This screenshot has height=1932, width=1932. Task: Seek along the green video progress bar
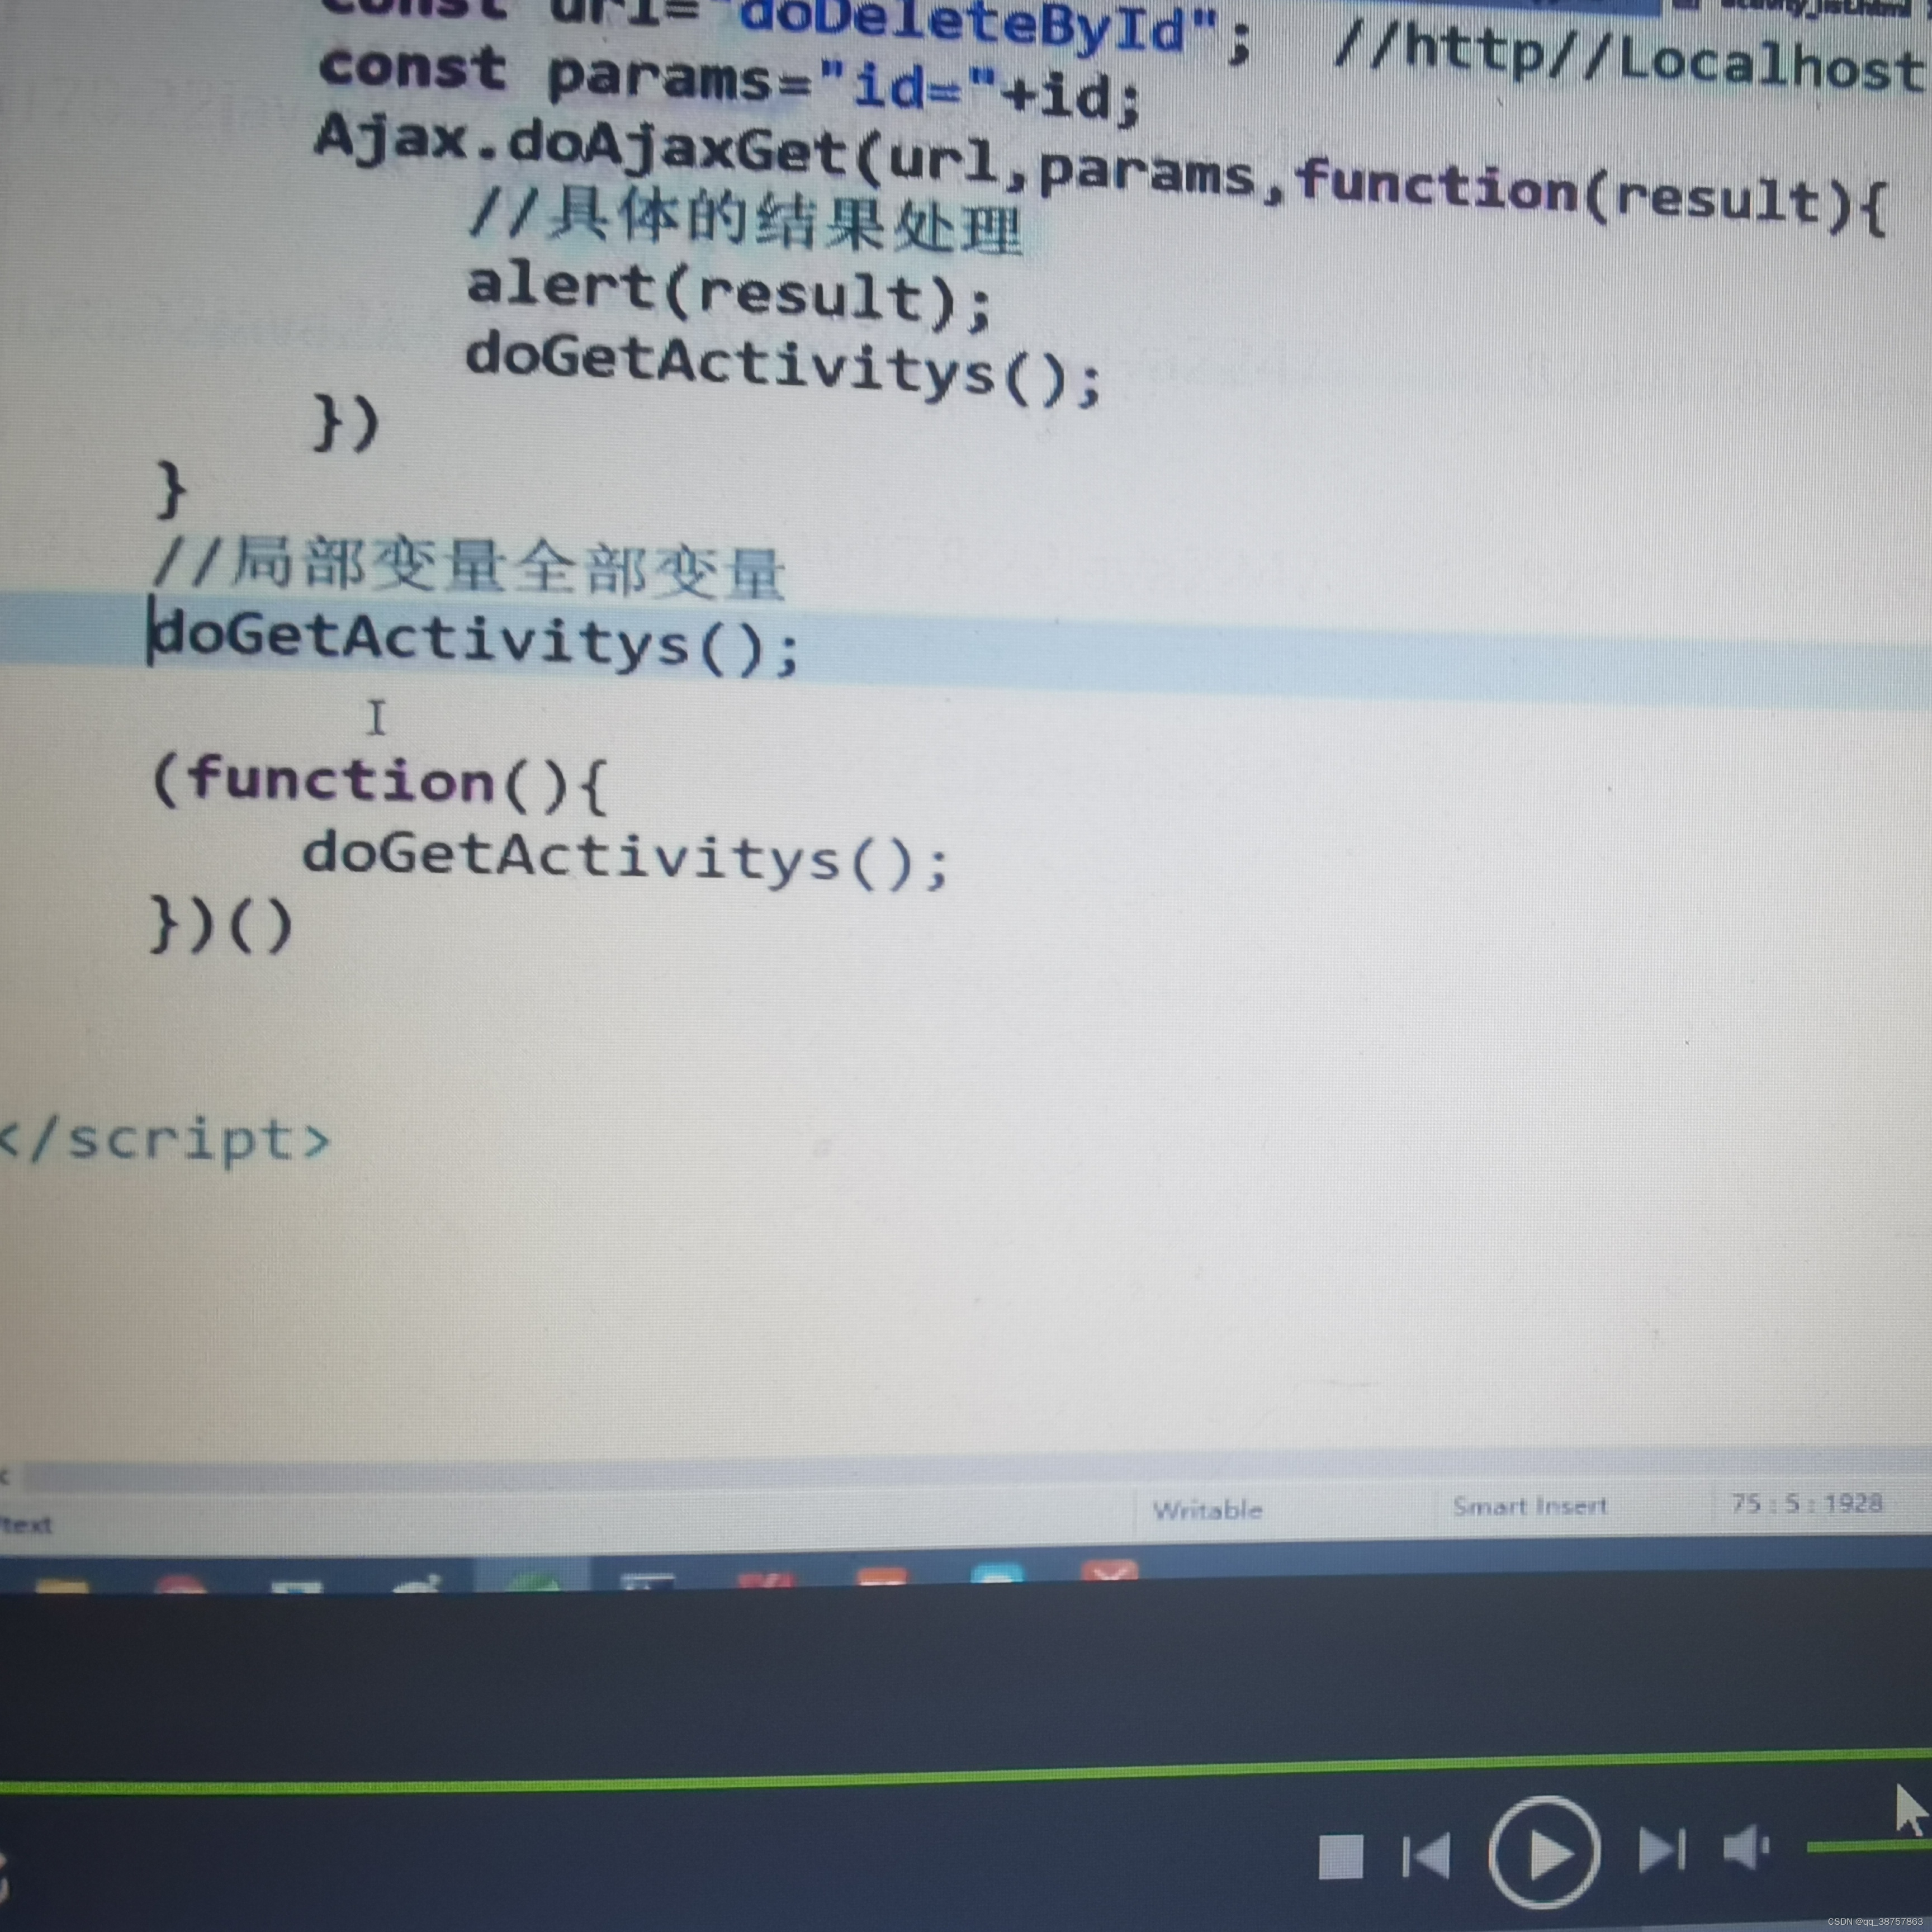pos(966,1770)
